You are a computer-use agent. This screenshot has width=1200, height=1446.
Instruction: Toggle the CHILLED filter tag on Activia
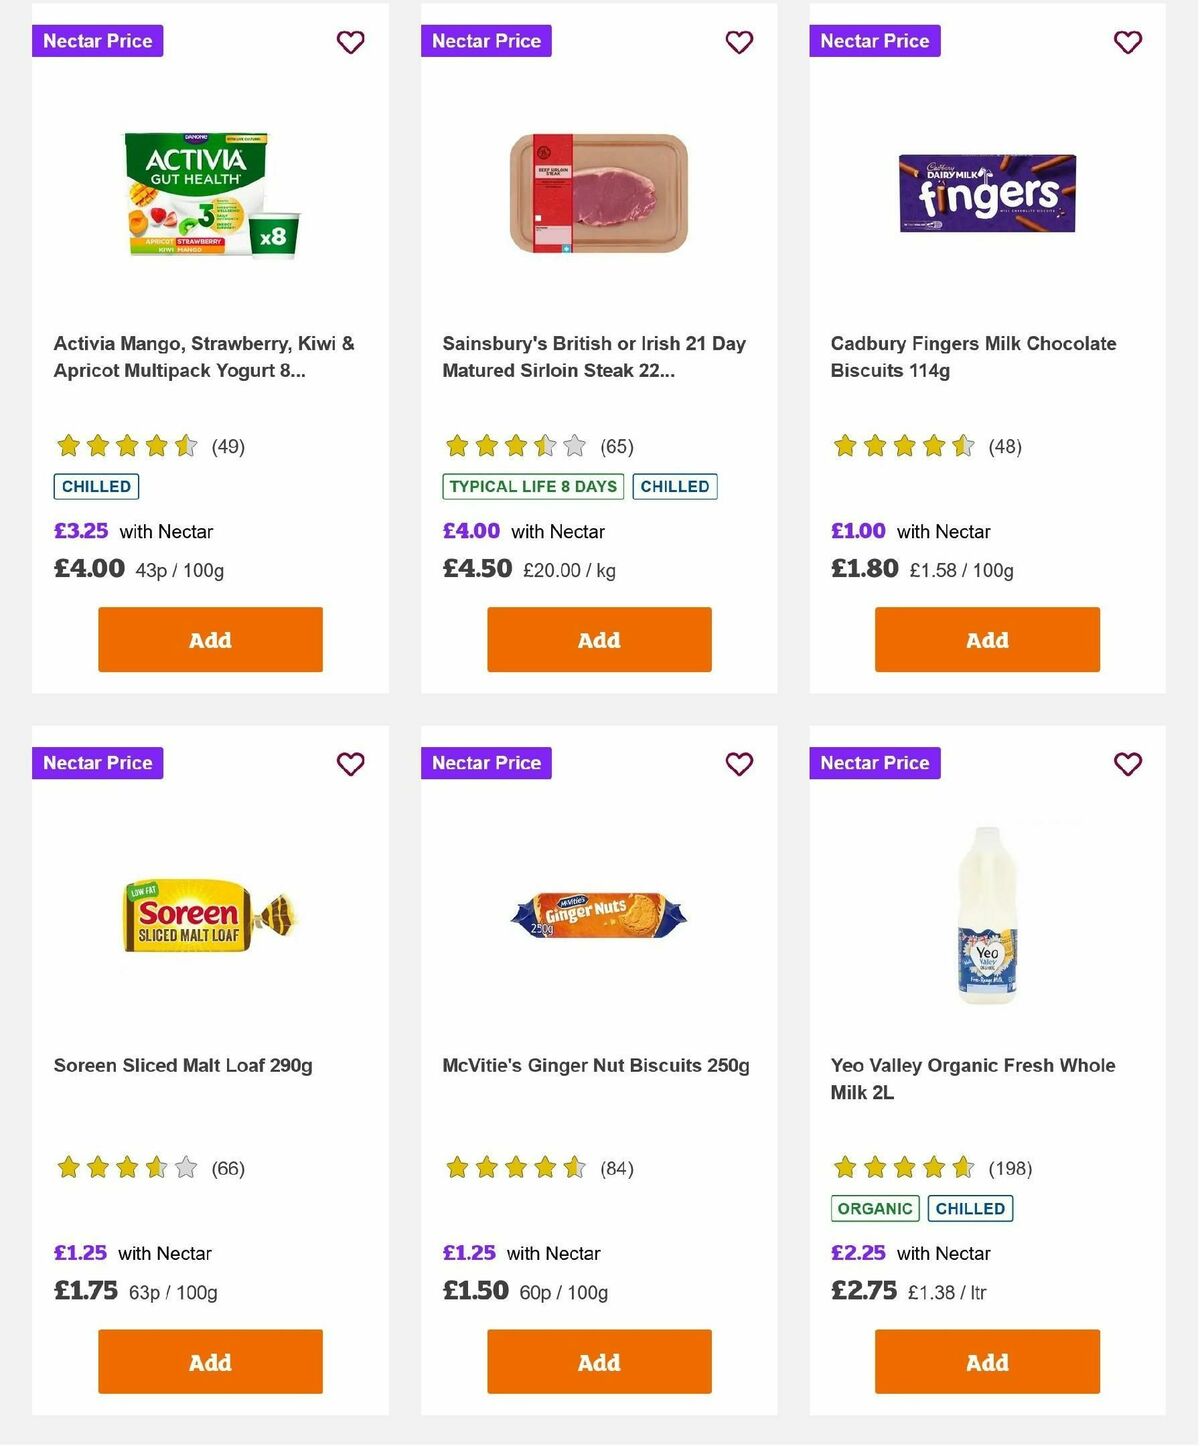click(x=96, y=487)
